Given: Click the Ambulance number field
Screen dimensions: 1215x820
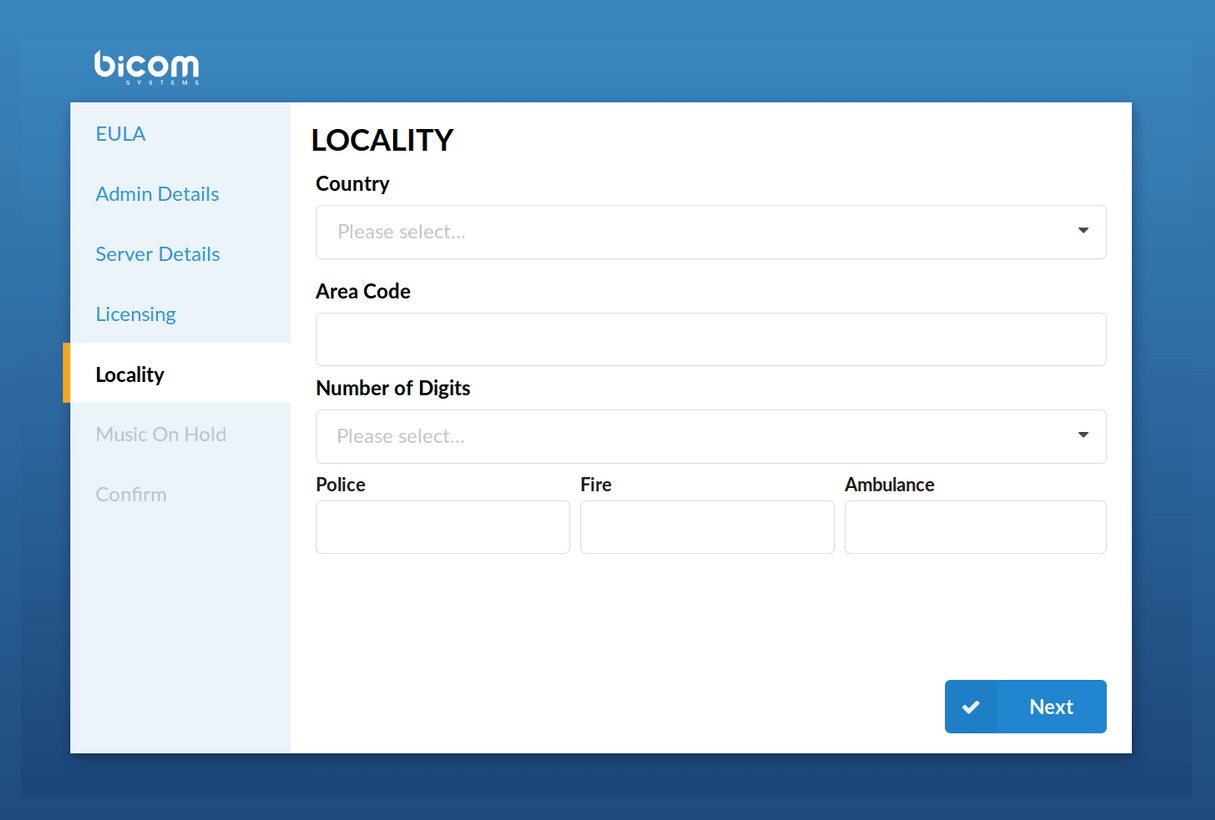Looking at the screenshot, I should click(976, 527).
